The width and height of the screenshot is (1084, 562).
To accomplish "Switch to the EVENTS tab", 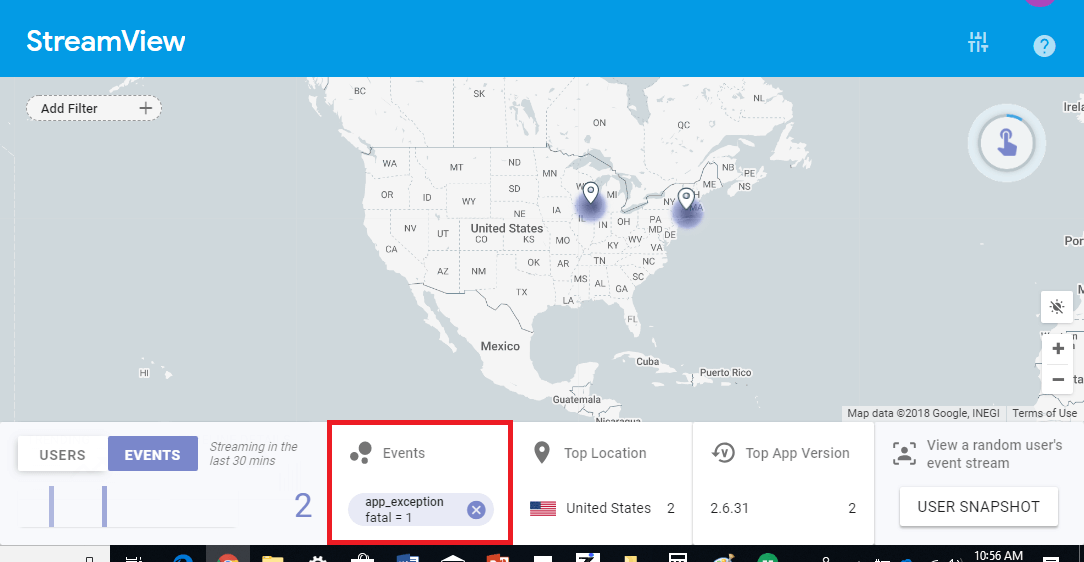I will pos(152,454).
